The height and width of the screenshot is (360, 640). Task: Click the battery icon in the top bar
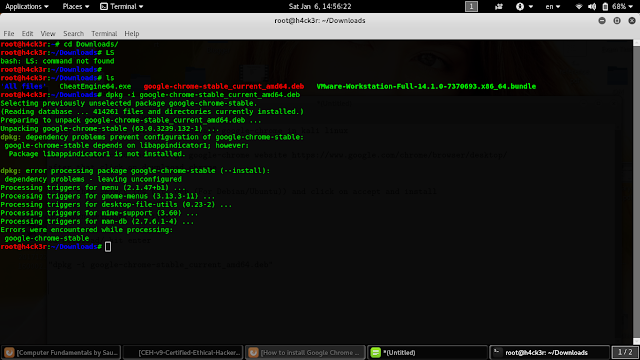pos(605,7)
